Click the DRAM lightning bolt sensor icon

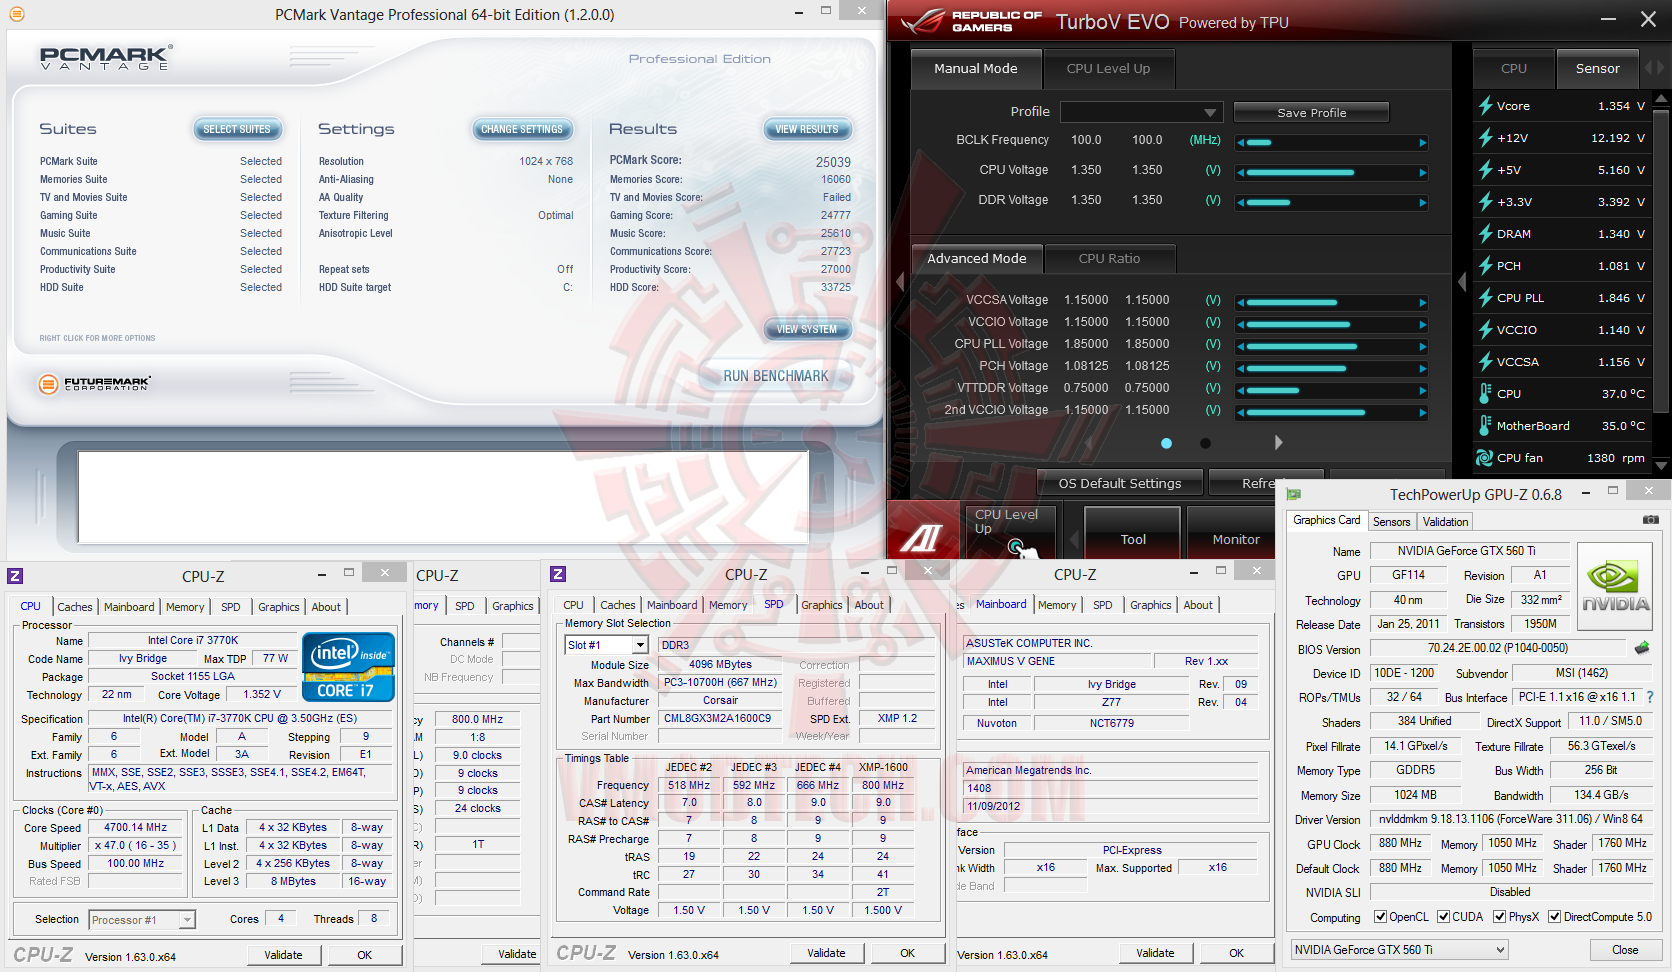click(1486, 234)
